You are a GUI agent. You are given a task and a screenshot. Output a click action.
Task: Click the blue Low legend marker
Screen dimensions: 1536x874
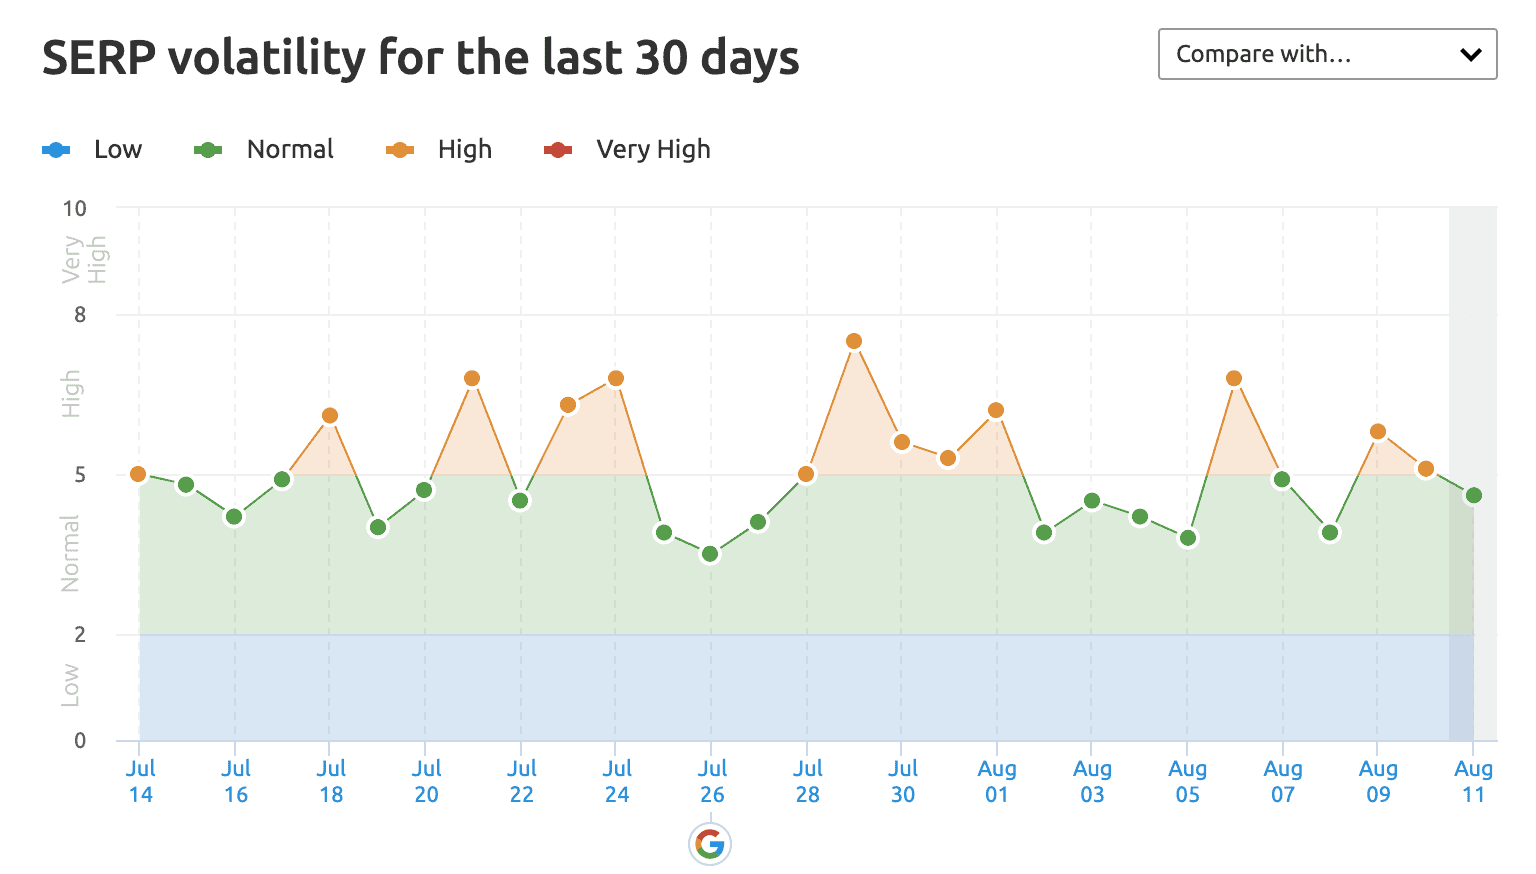(56, 150)
